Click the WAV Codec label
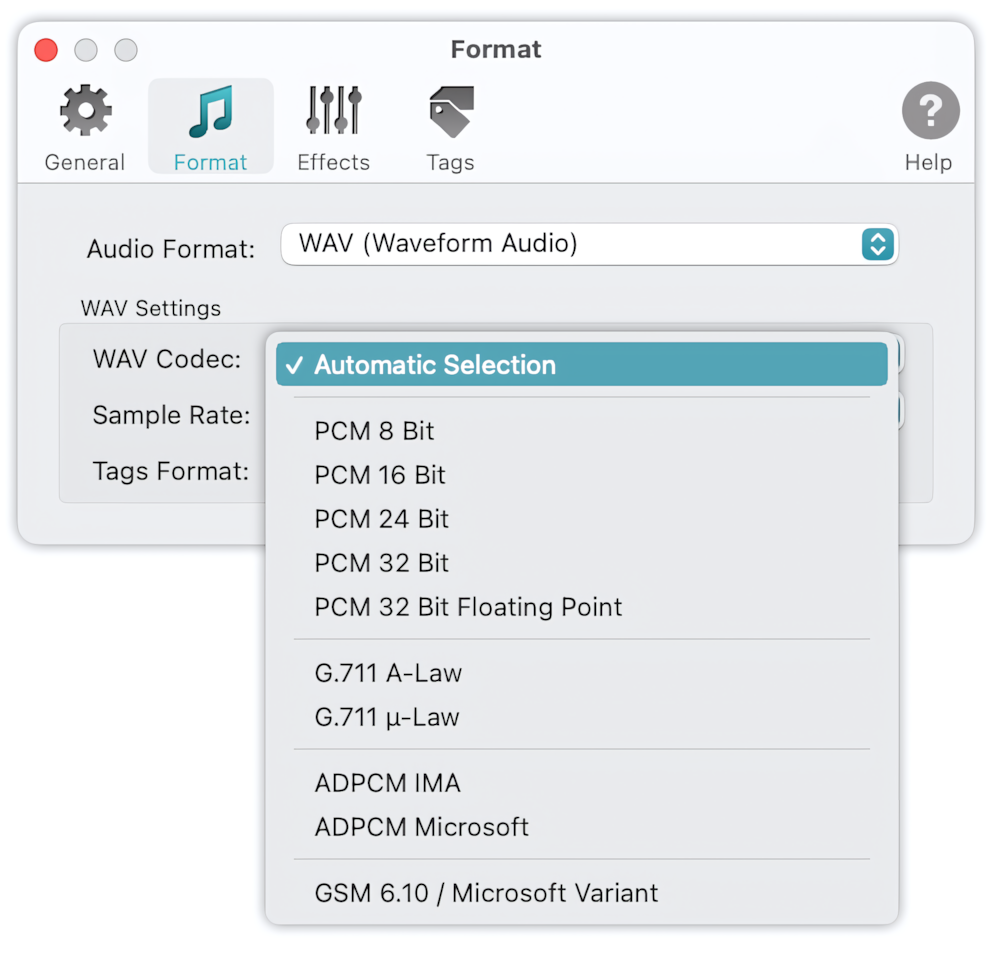Screen dimensions: 992x956 (167, 359)
